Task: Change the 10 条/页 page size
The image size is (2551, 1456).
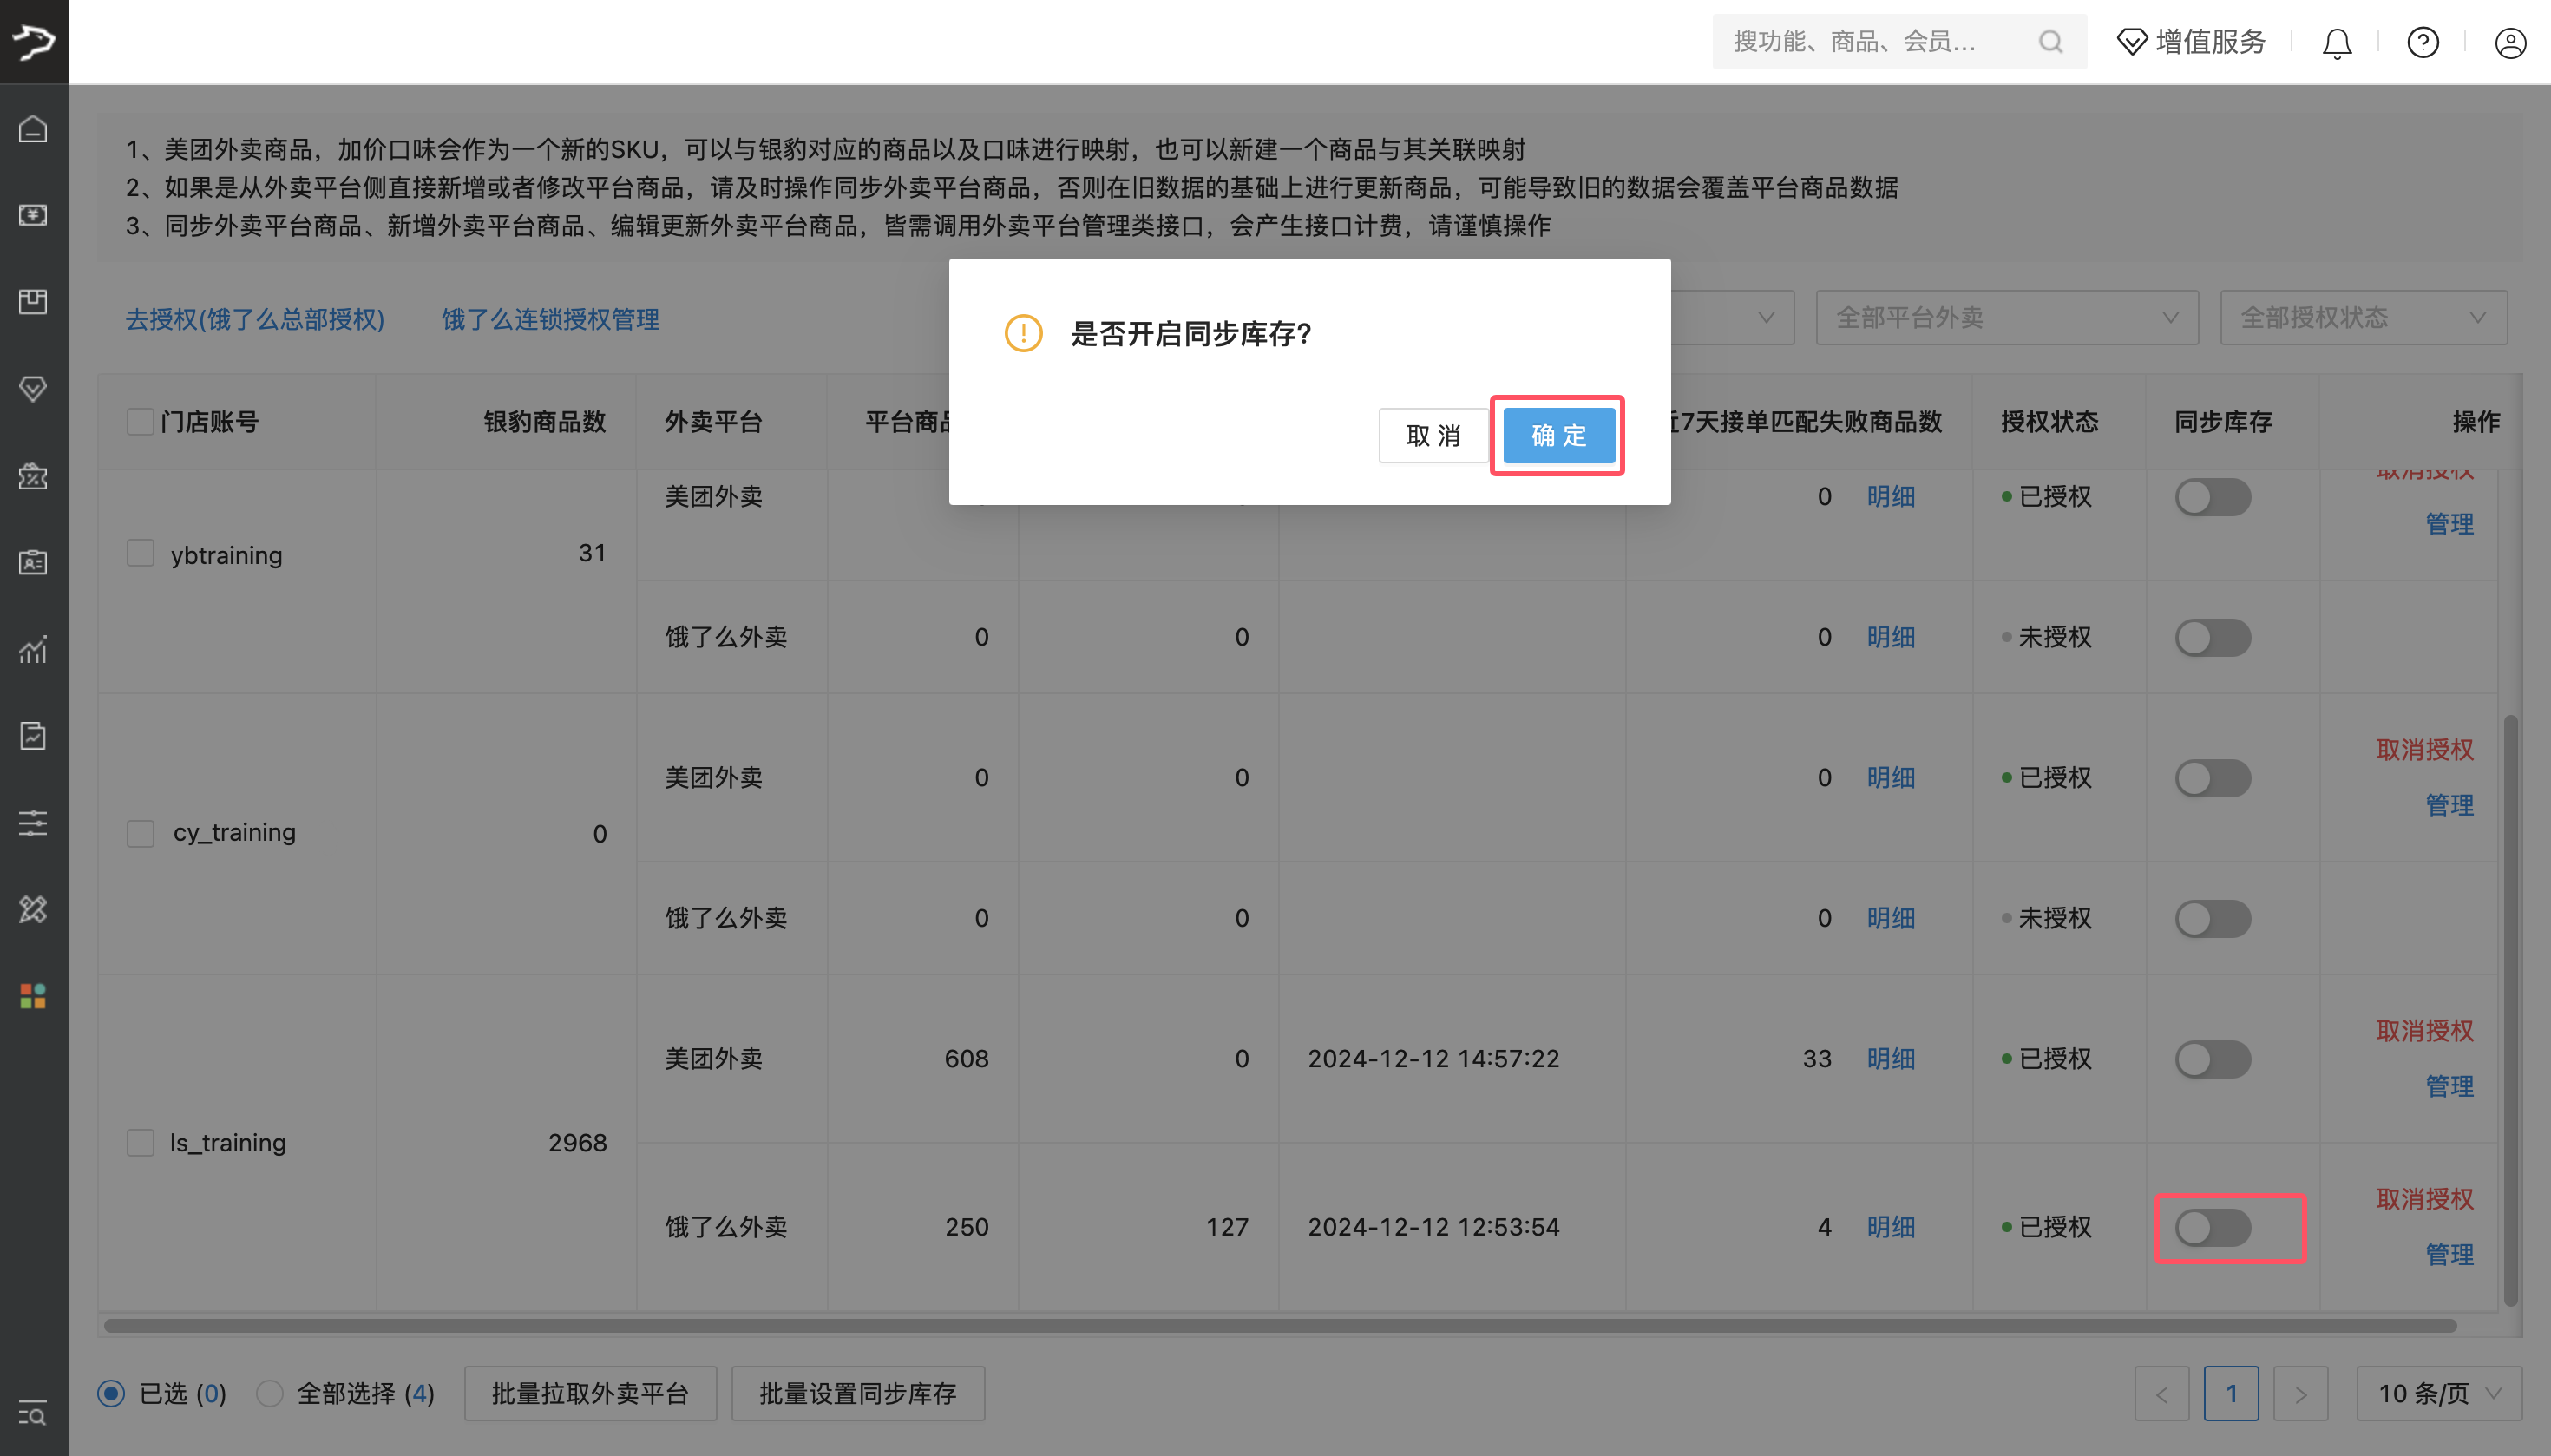Action: point(2438,1393)
